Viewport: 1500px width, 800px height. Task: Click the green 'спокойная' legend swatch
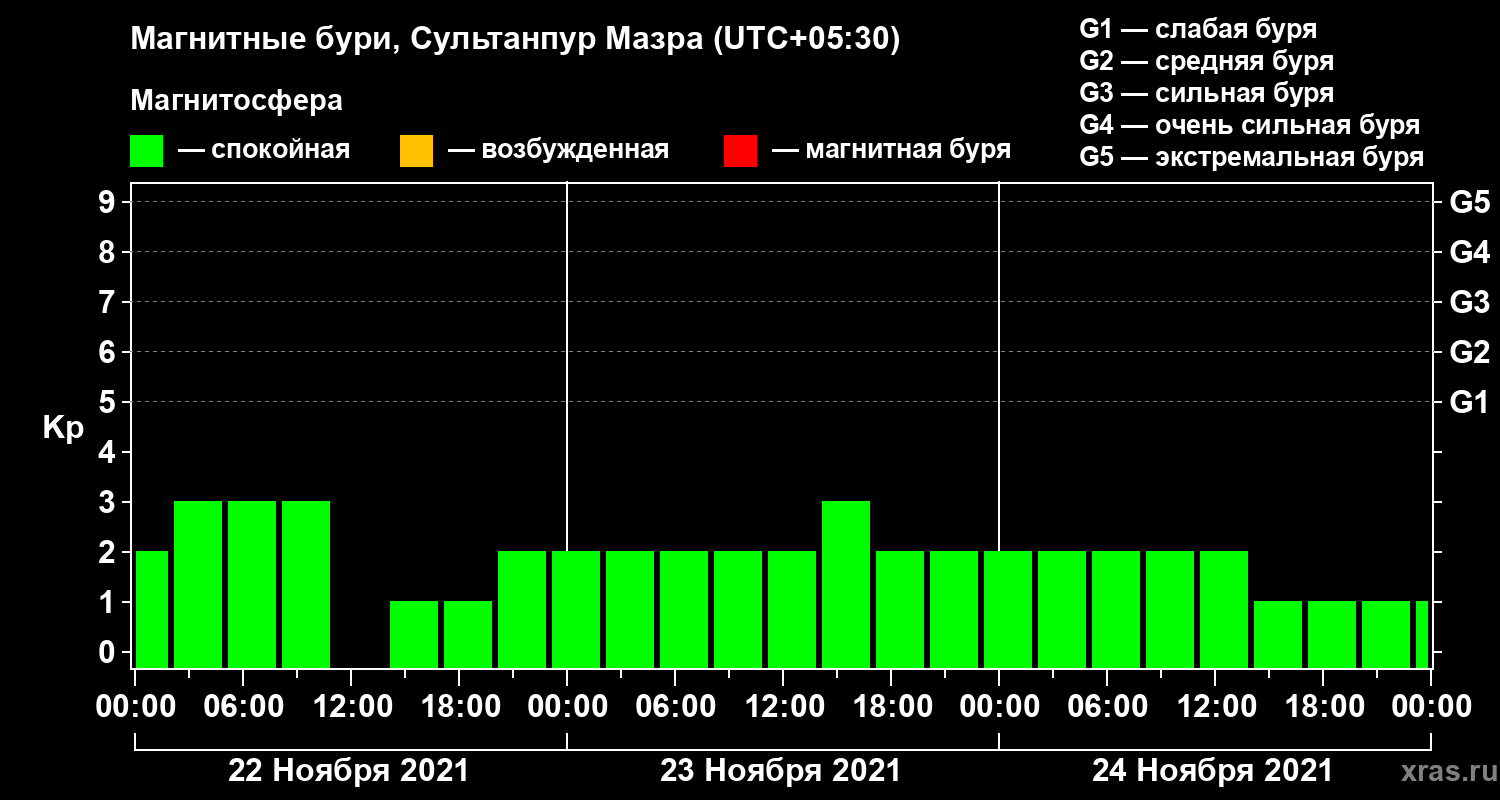point(147,151)
